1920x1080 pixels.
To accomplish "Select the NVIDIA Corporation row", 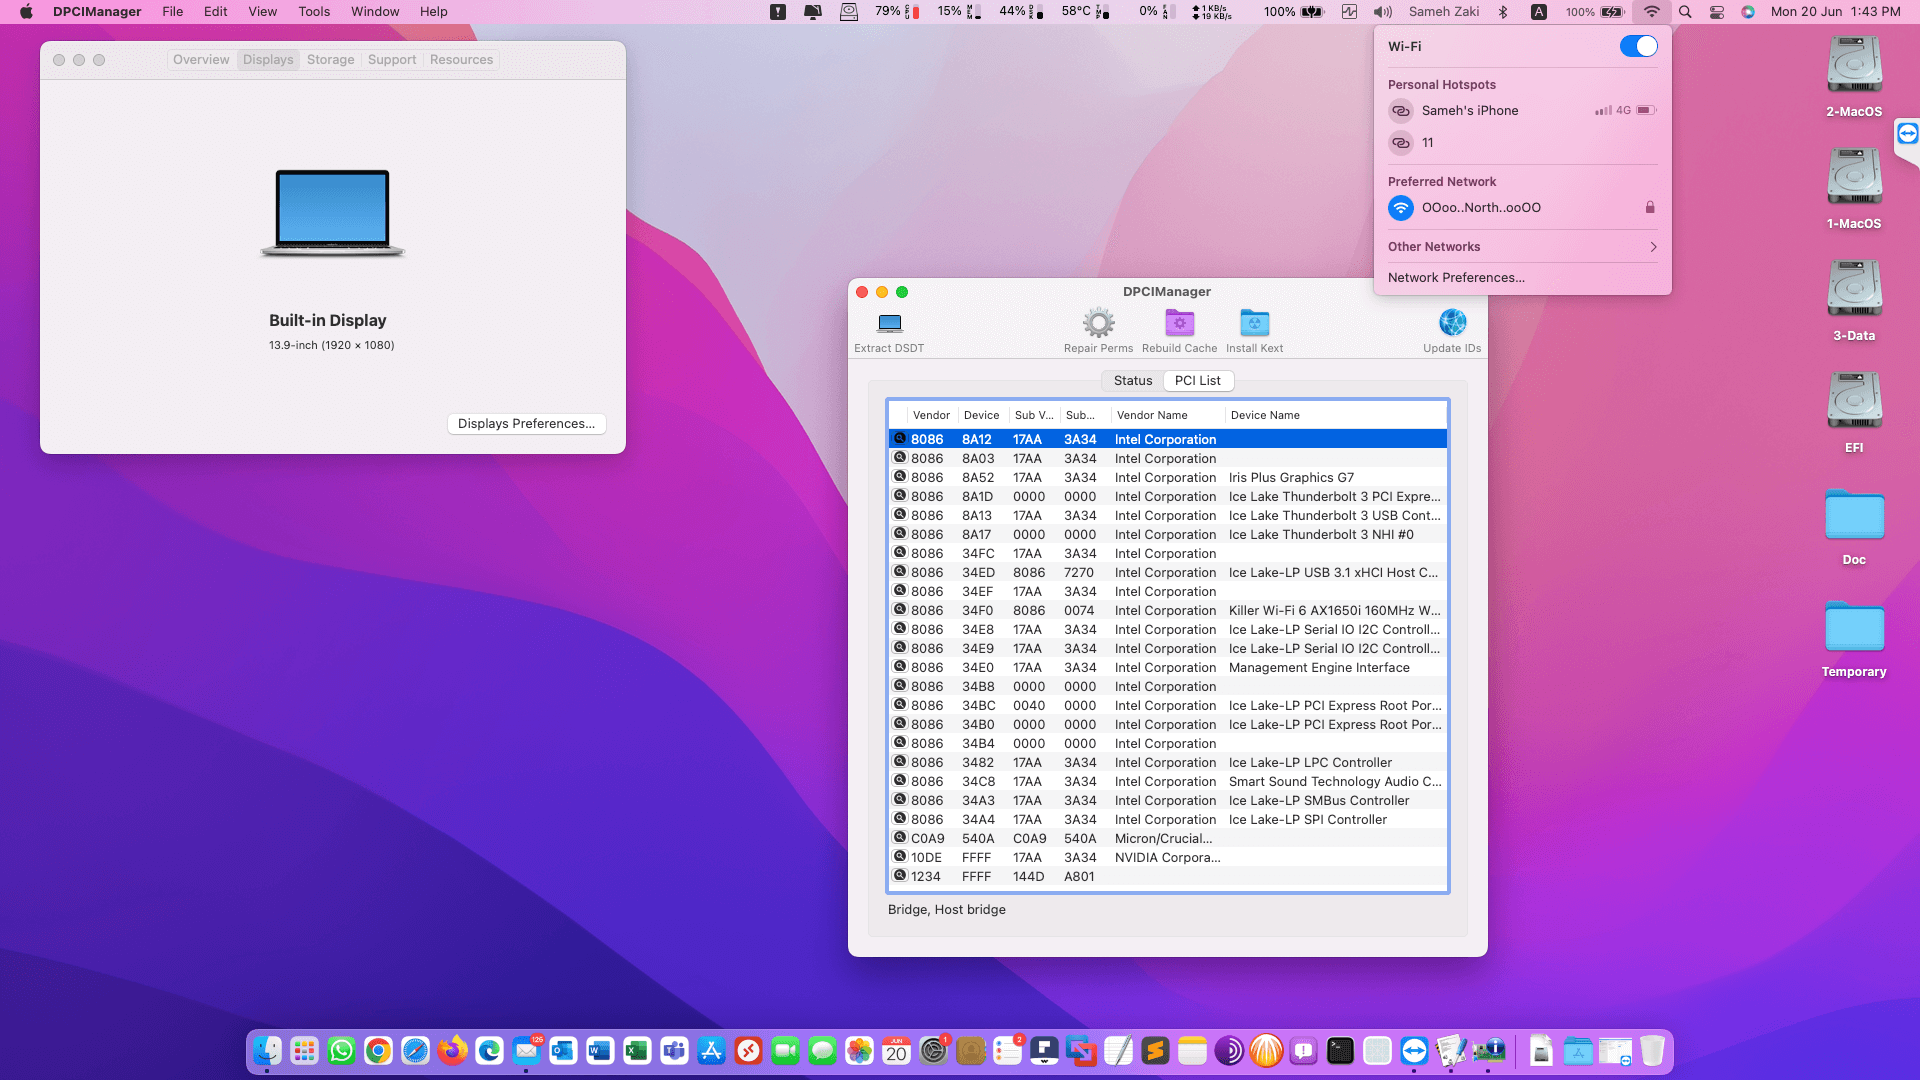I will point(1168,857).
